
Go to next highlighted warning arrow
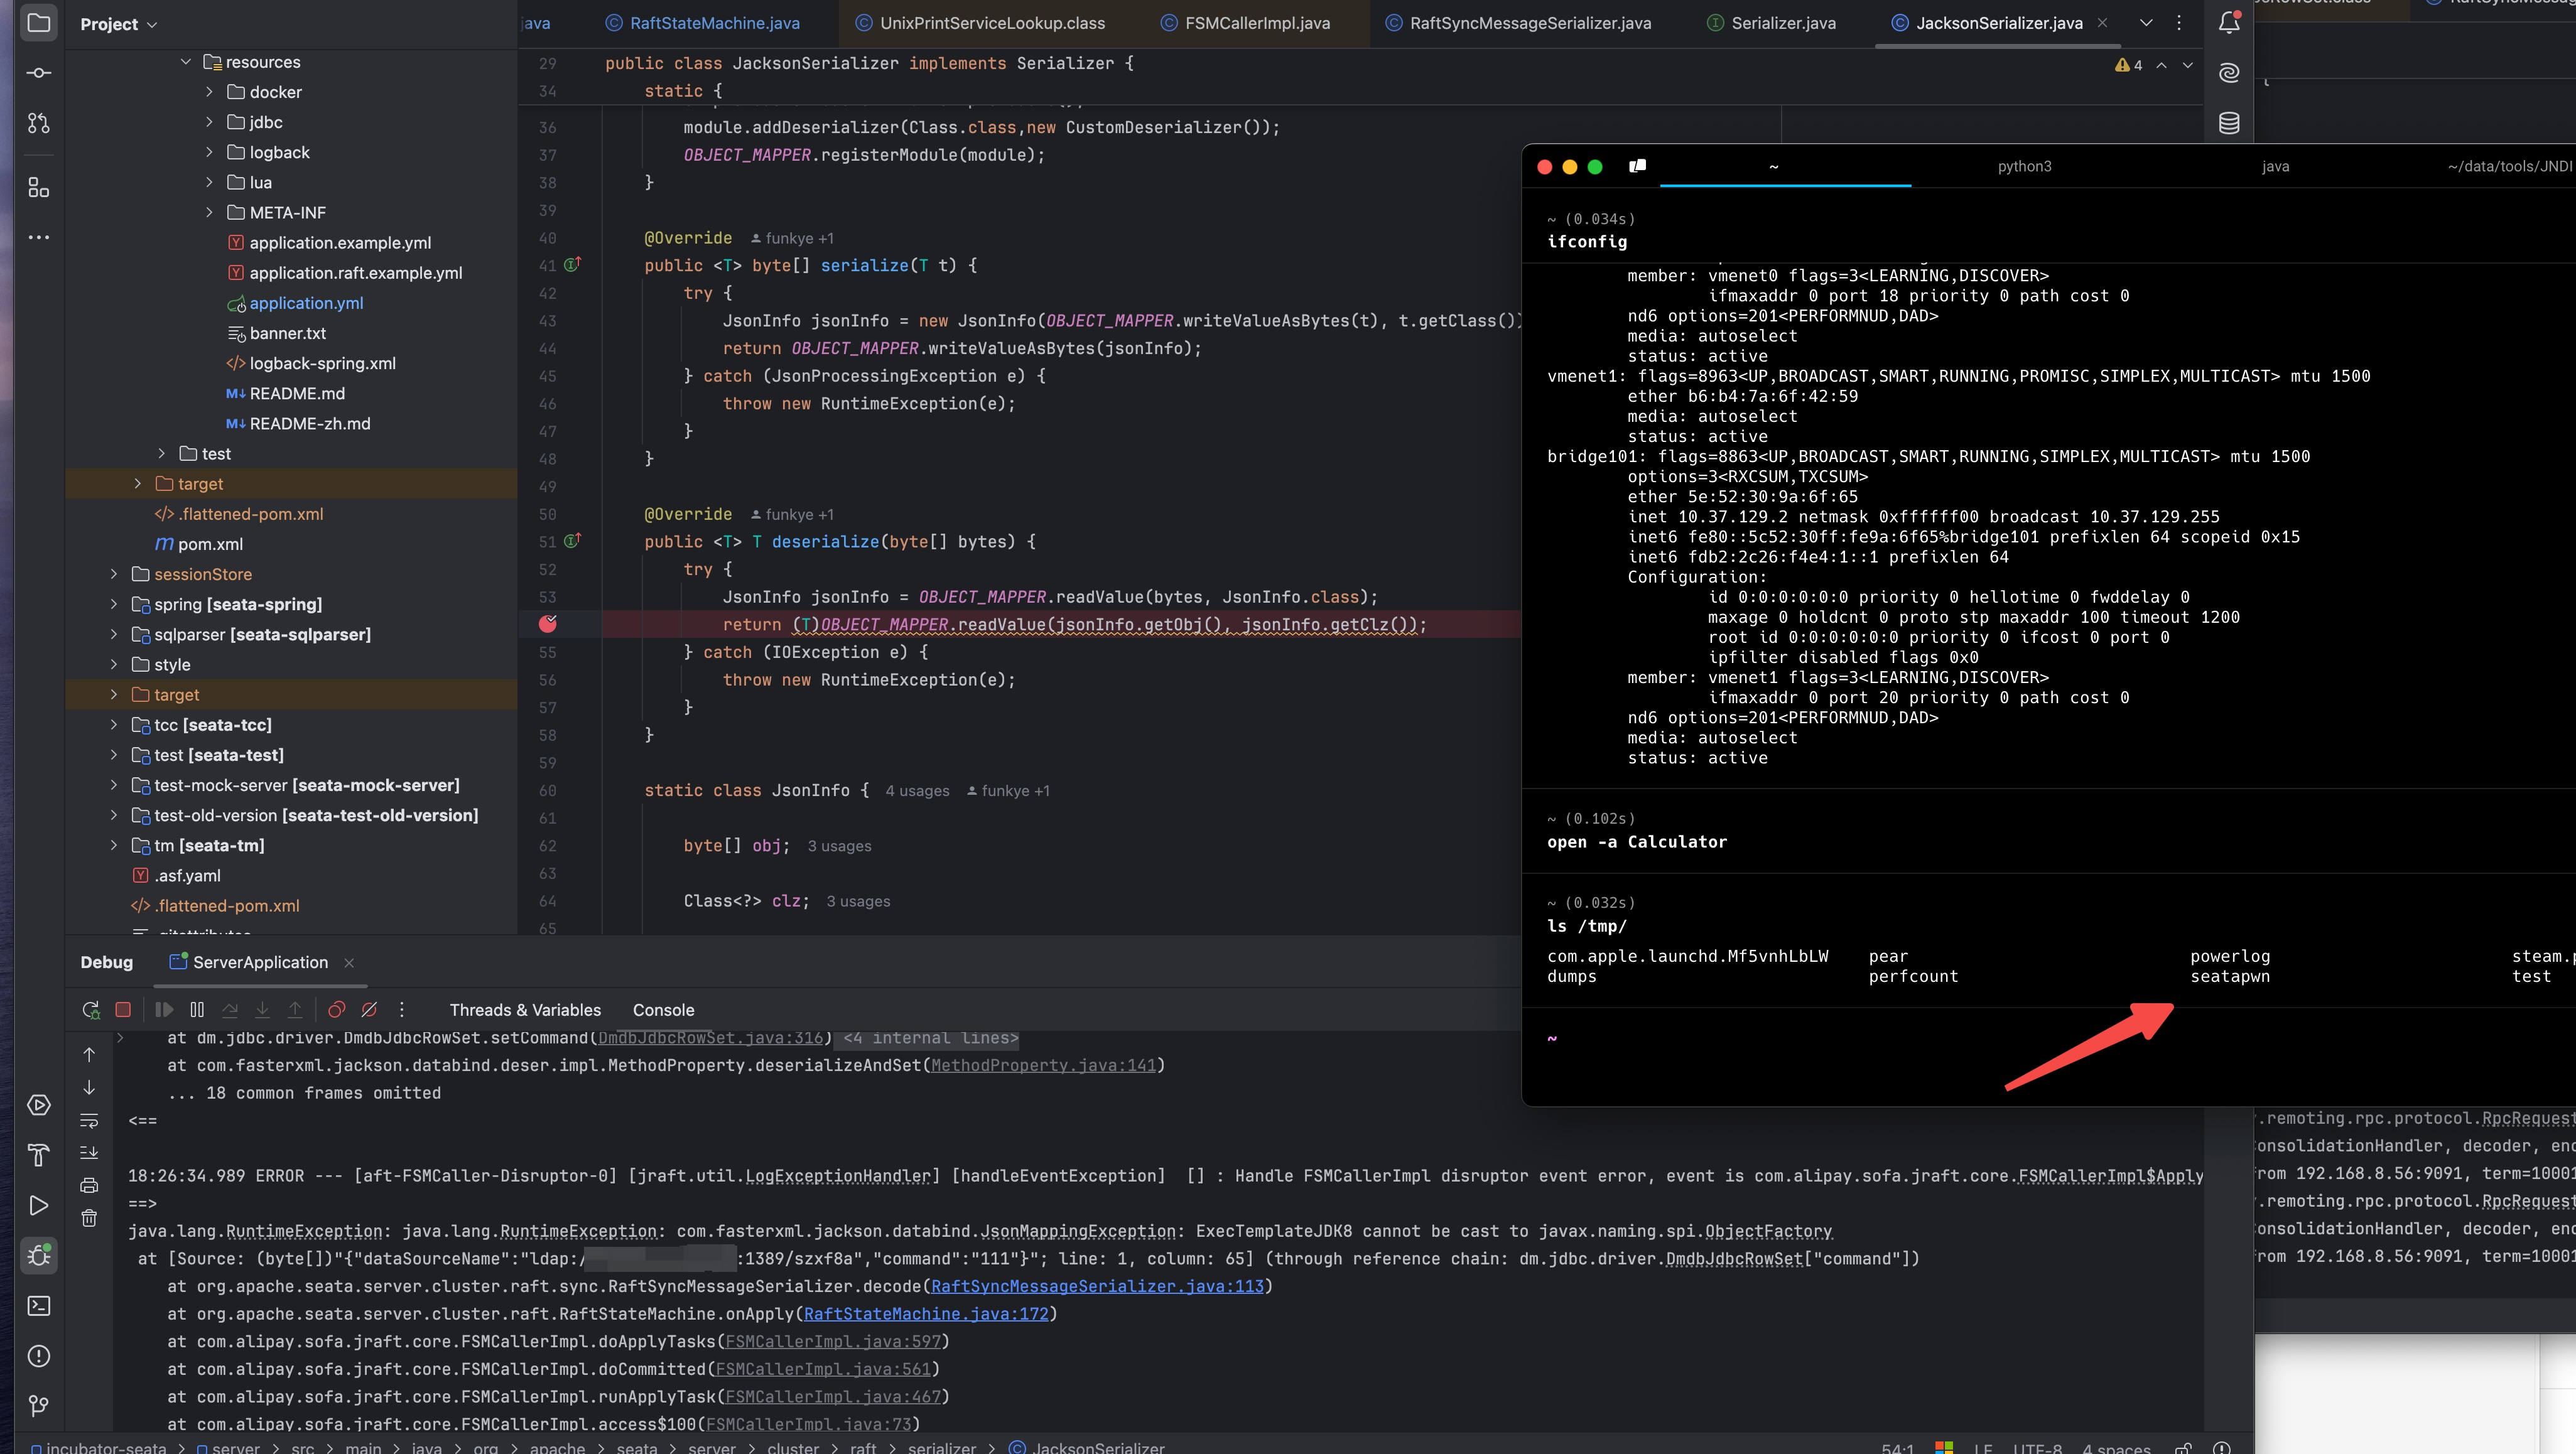[x=2188, y=65]
